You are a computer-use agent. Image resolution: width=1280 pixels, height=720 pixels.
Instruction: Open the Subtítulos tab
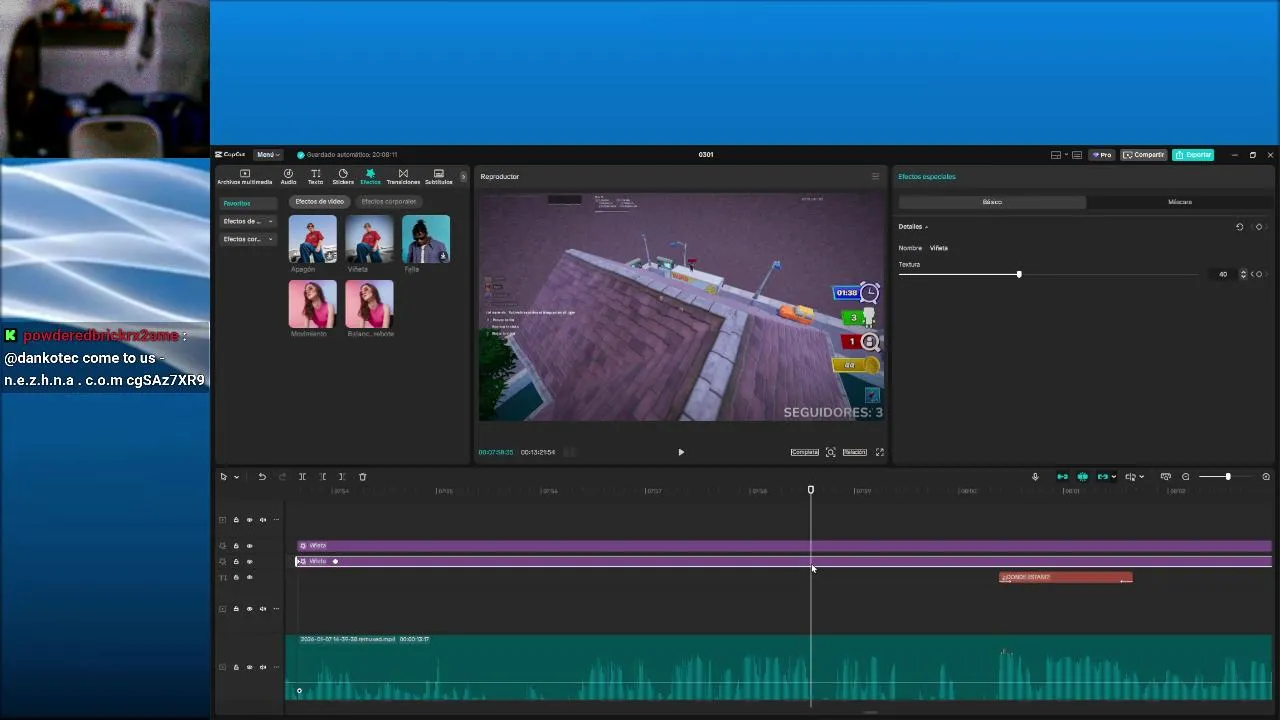pyautogui.click(x=438, y=177)
